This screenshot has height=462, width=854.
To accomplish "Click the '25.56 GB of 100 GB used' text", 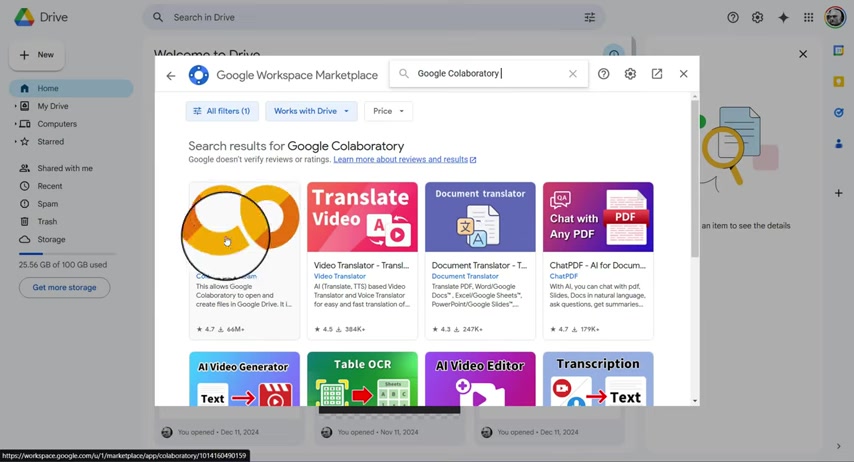I will pyautogui.click(x=63, y=265).
